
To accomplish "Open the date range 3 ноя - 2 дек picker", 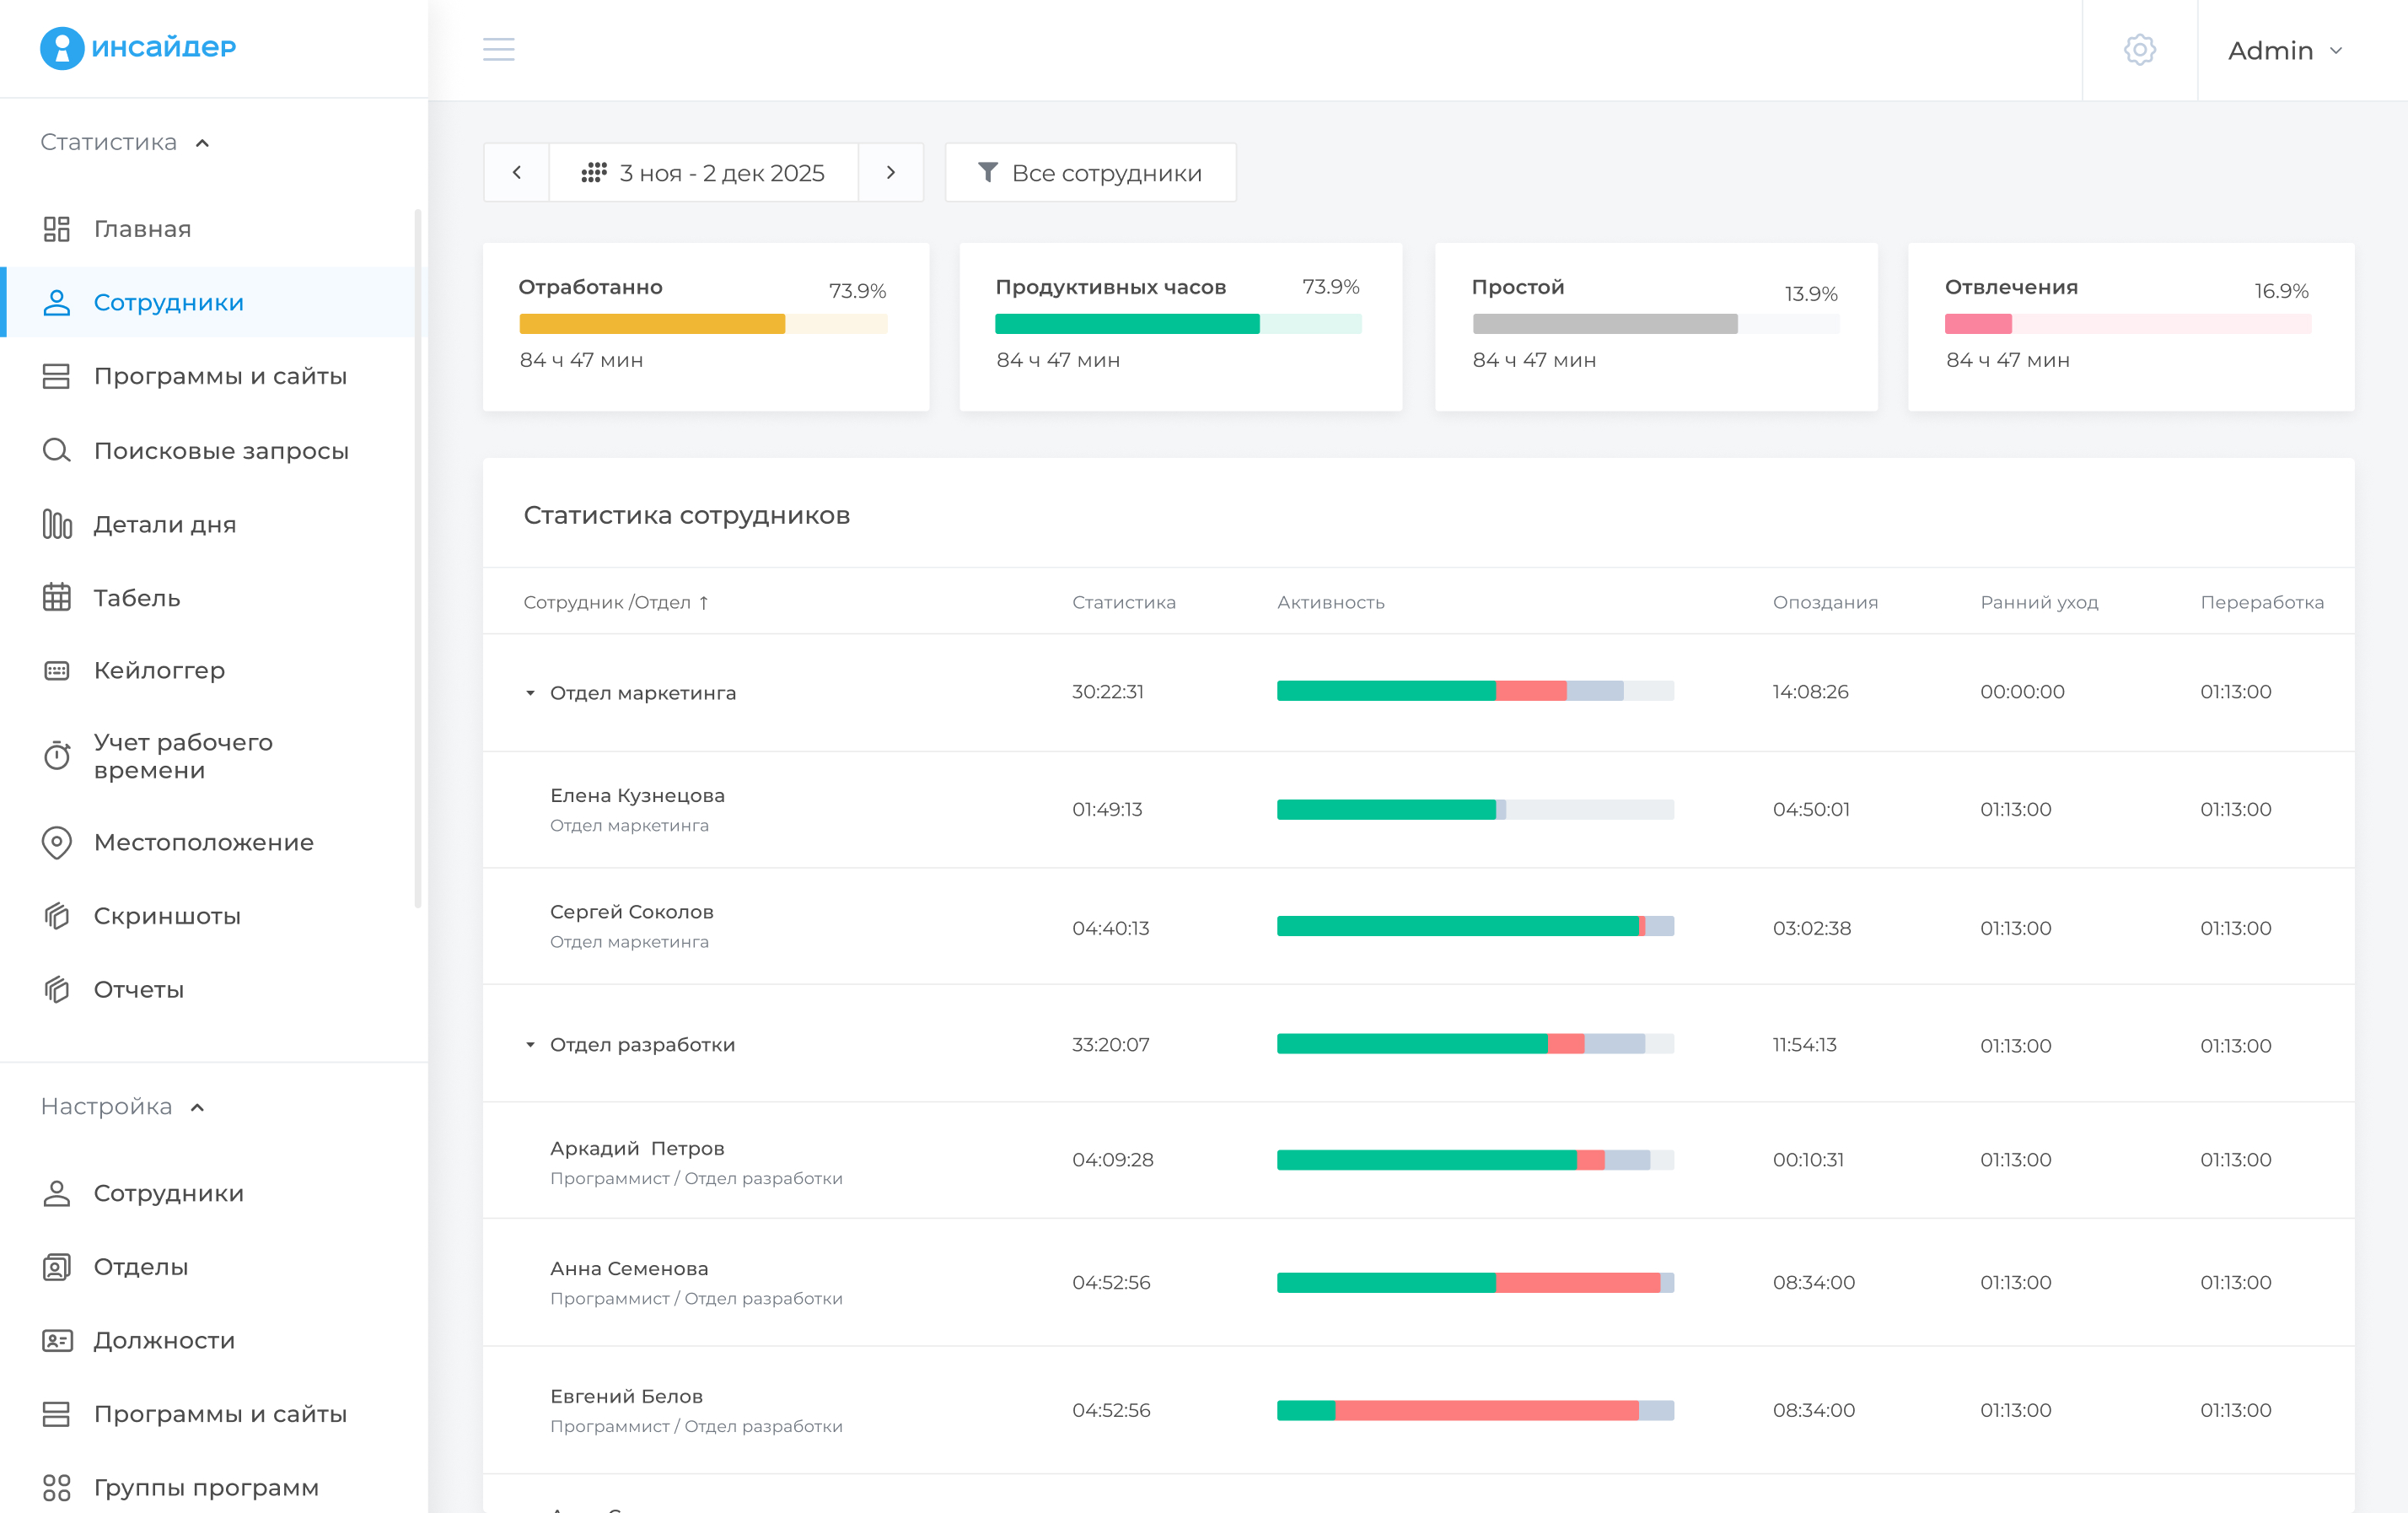I will tap(703, 172).
